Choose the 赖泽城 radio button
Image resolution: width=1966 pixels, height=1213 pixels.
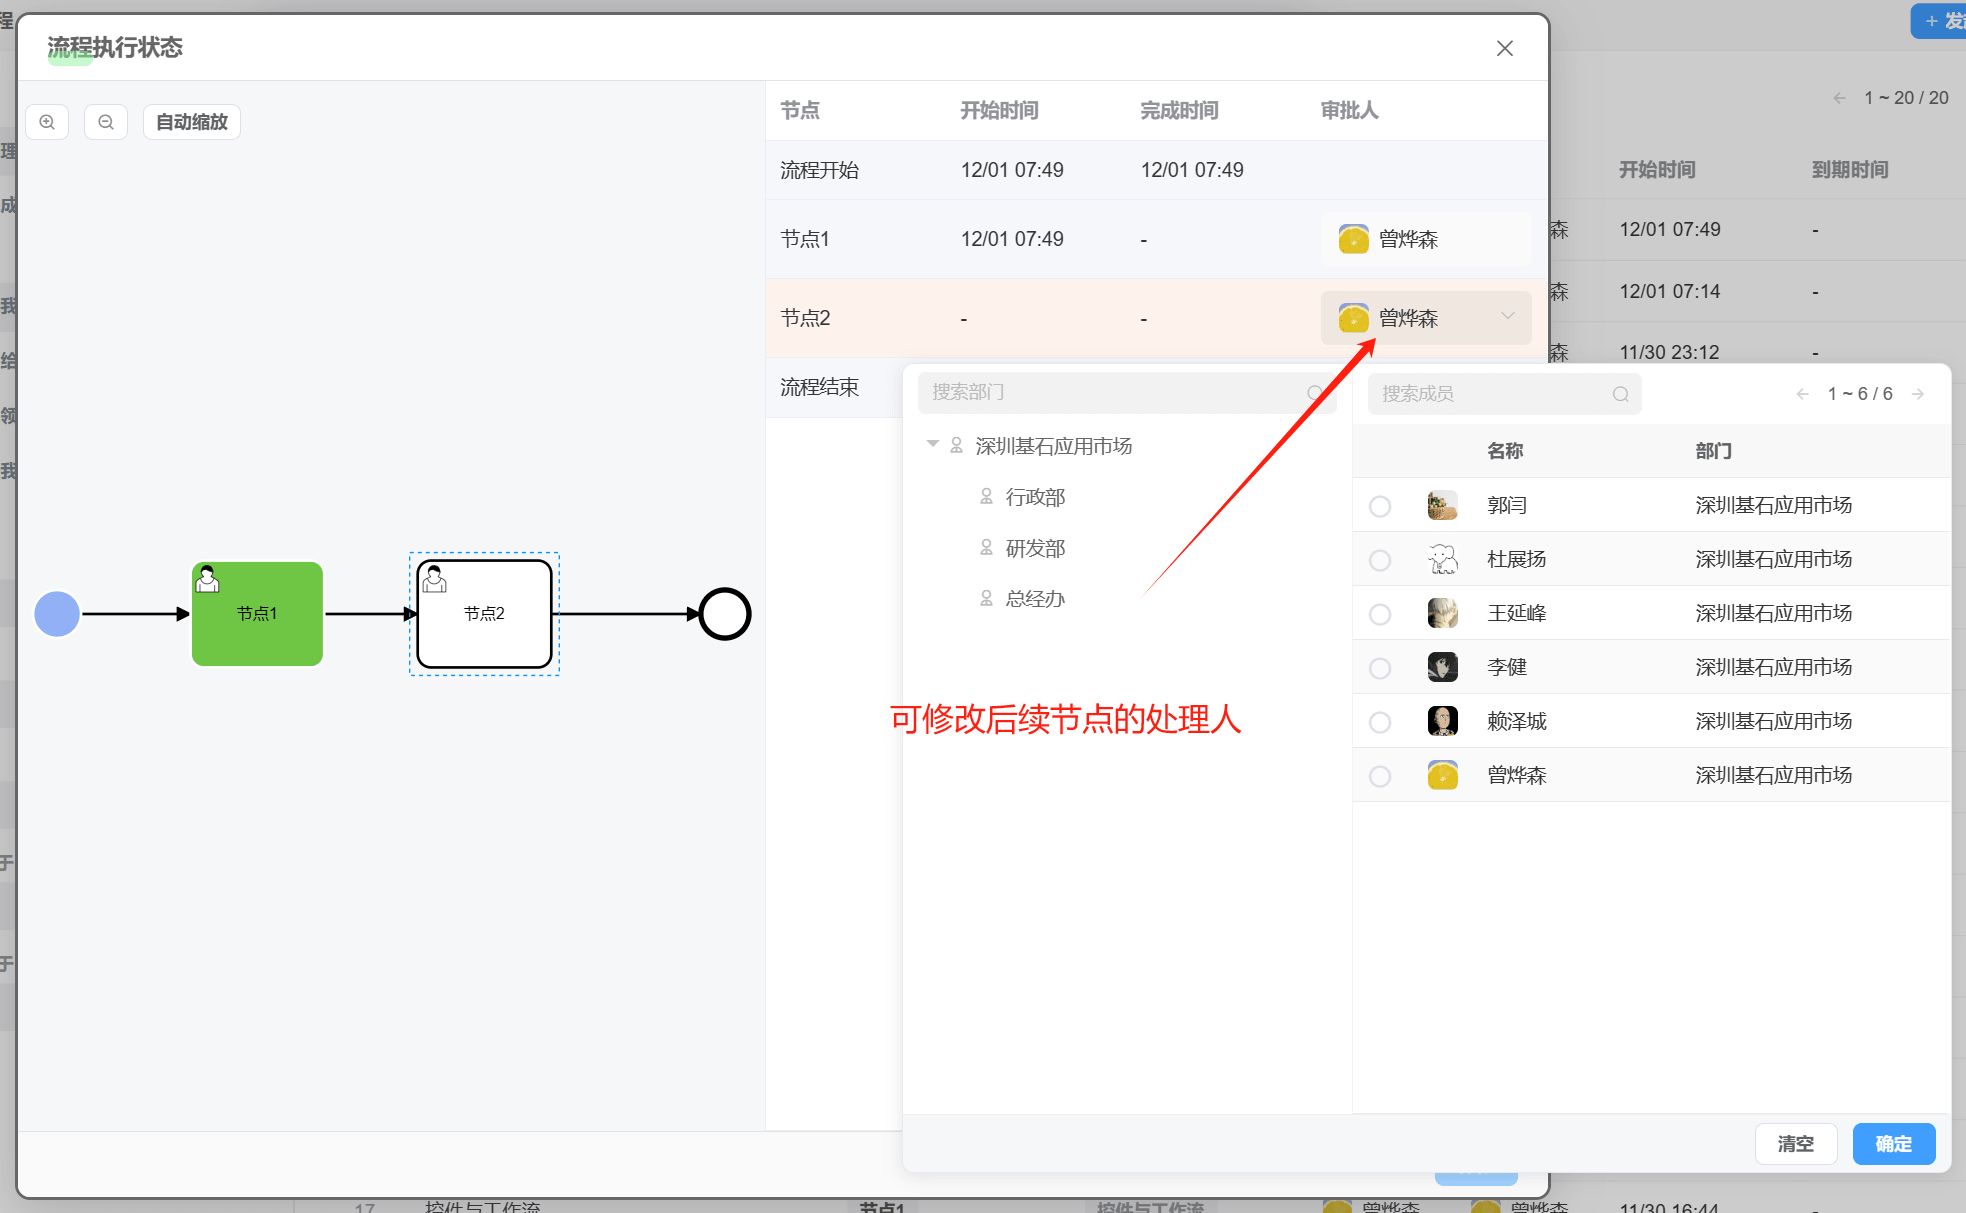[1380, 722]
